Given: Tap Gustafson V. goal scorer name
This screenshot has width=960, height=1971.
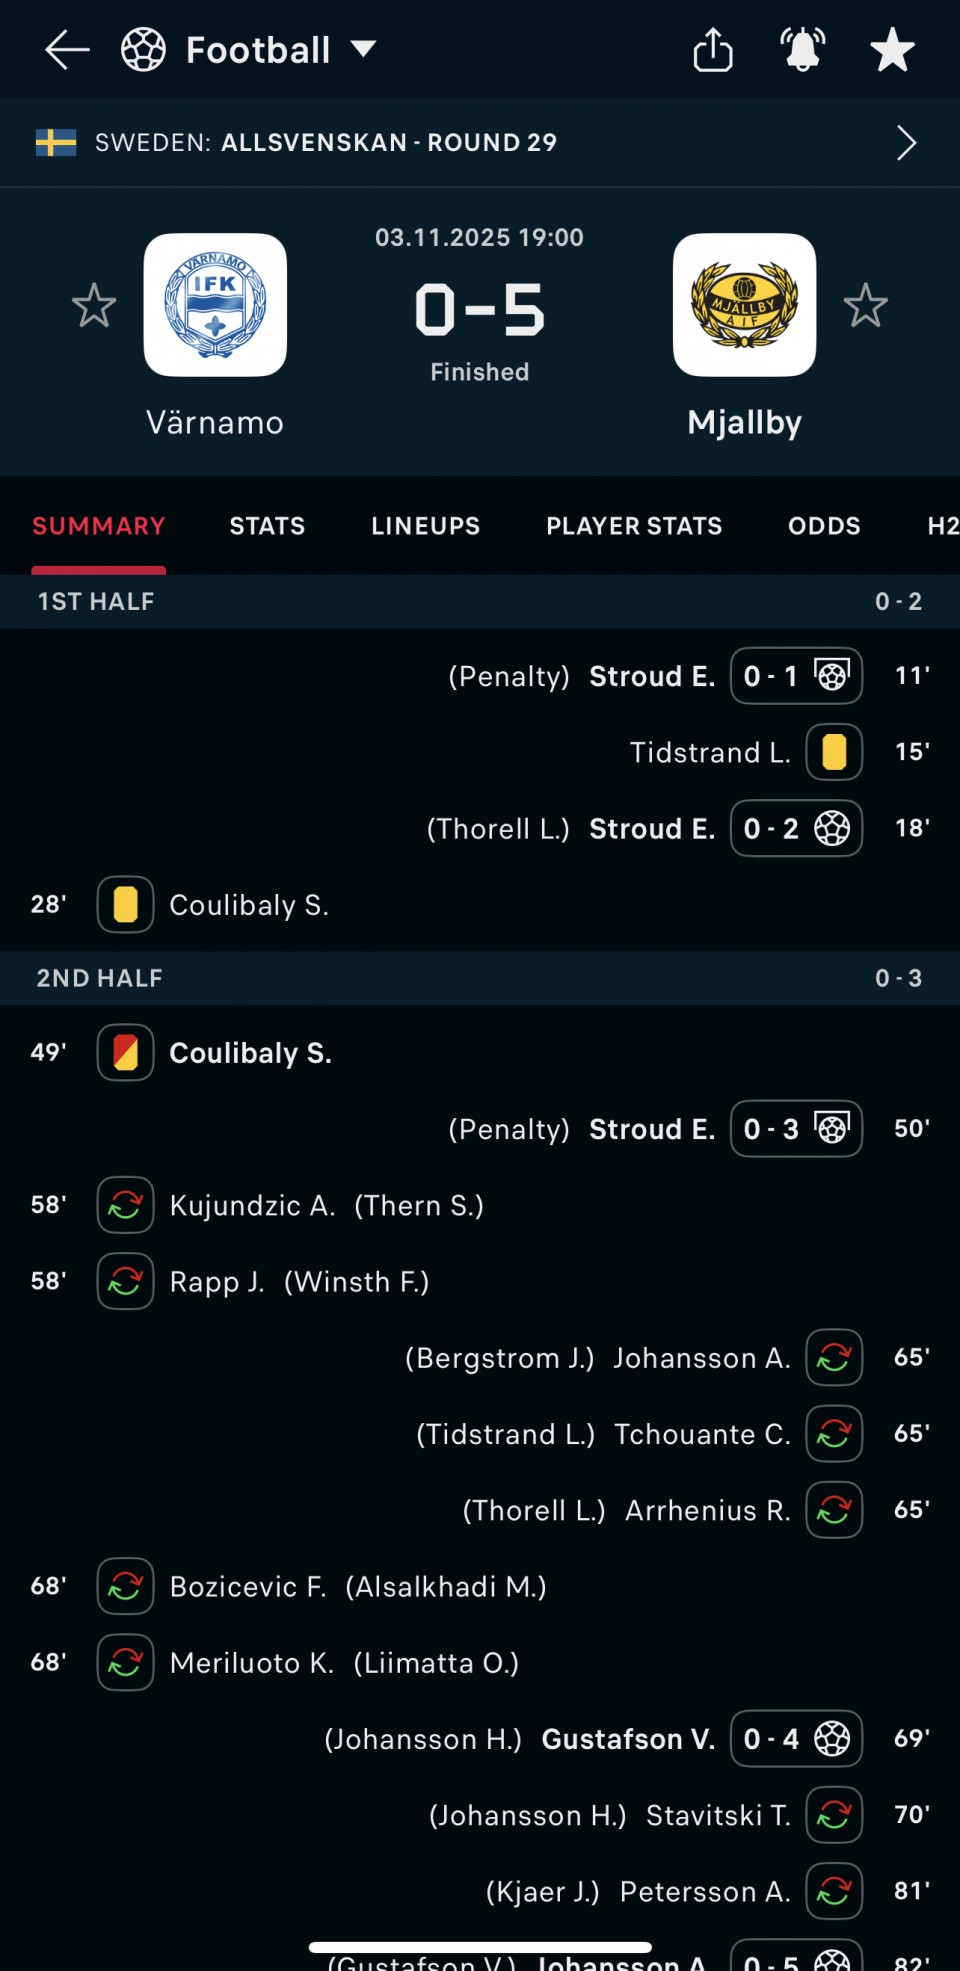Looking at the screenshot, I should point(628,1740).
